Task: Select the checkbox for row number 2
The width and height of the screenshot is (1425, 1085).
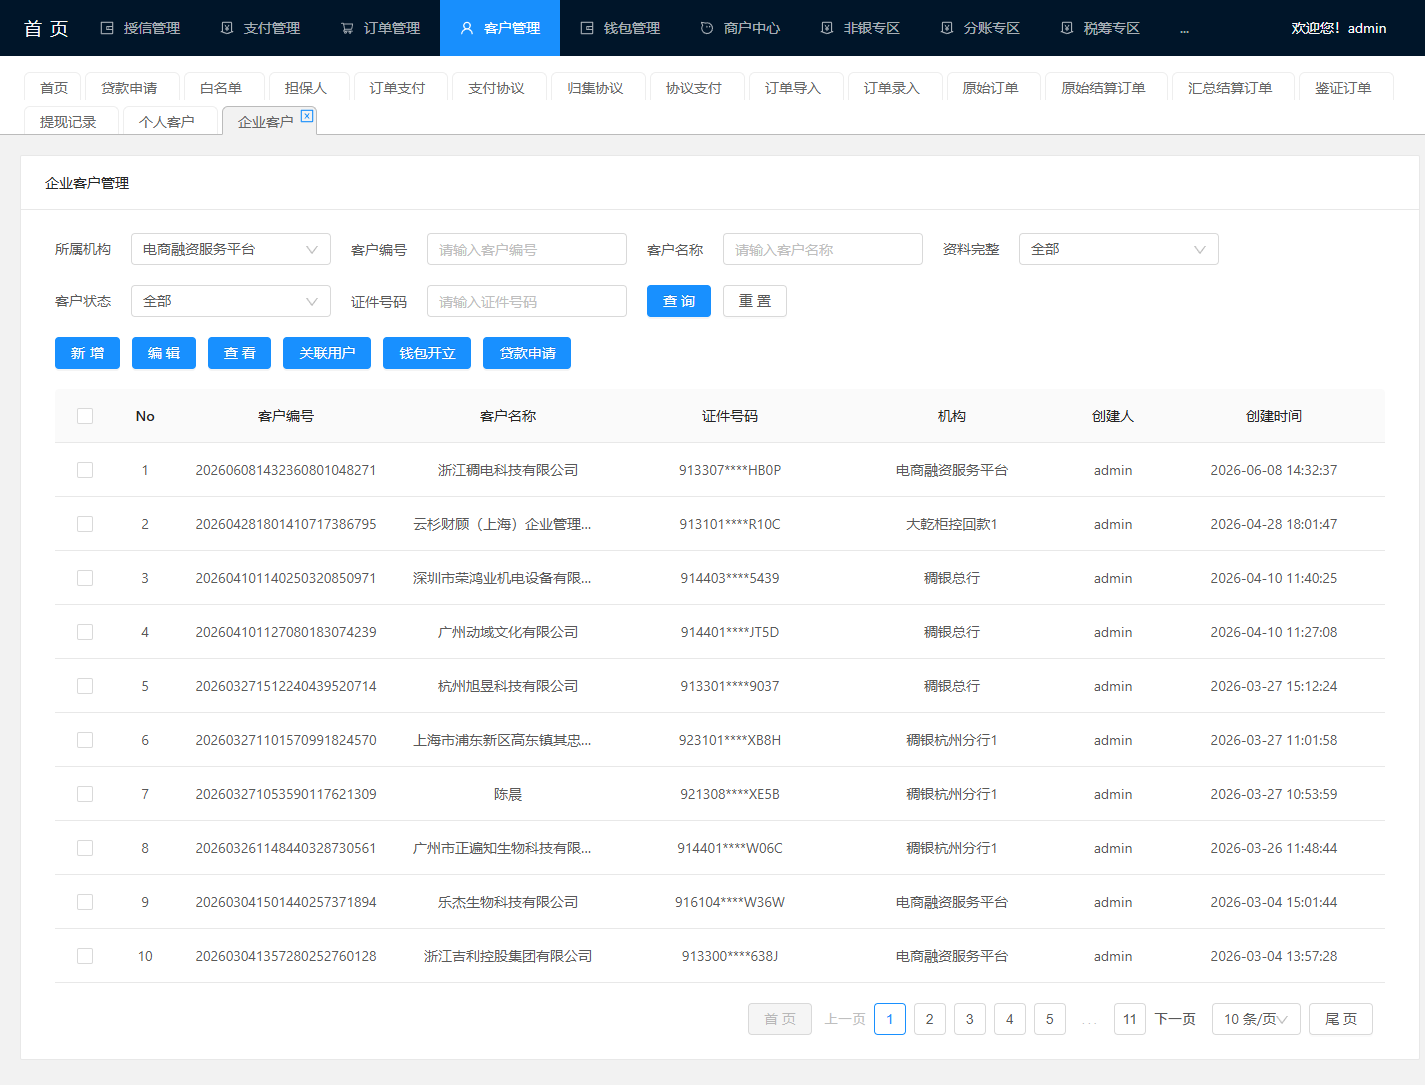Action: point(85,524)
